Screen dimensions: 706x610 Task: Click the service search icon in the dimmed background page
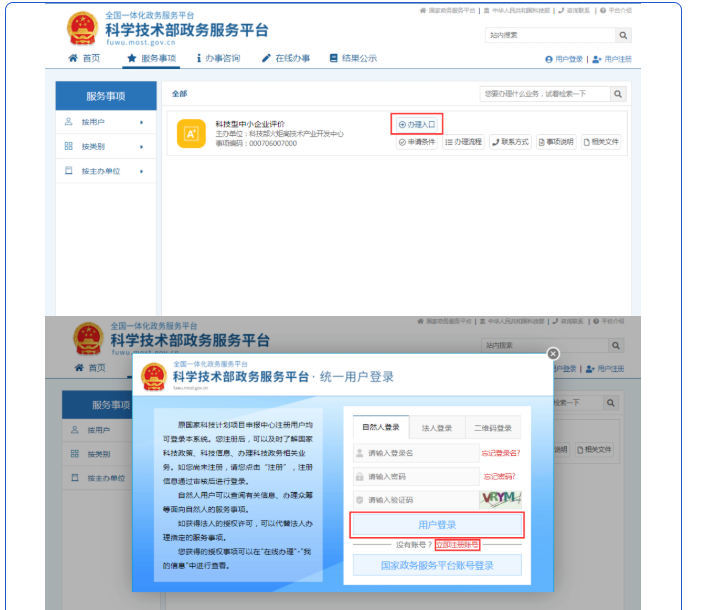pyautogui.click(x=611, y=402)
